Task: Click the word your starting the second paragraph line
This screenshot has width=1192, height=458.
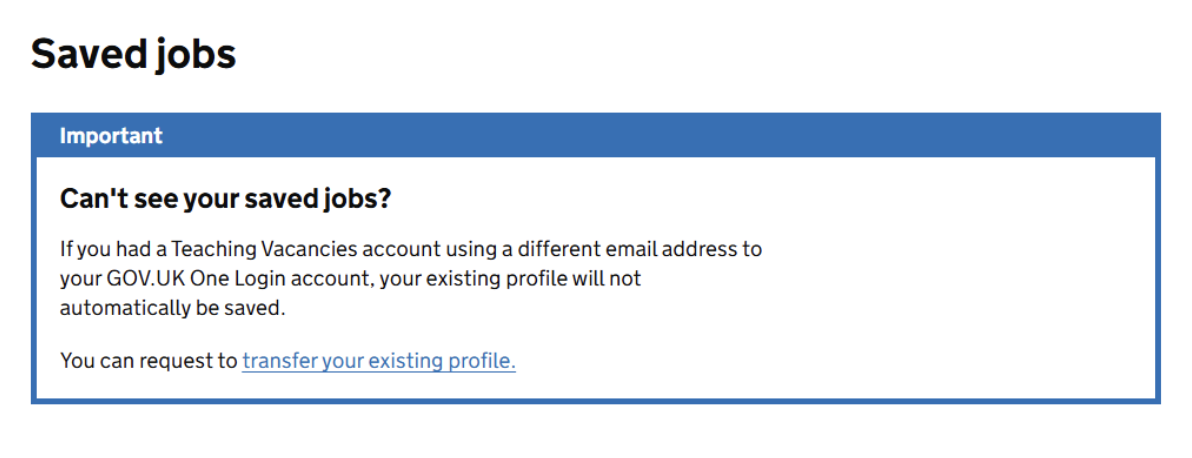Action: (78, 279)
